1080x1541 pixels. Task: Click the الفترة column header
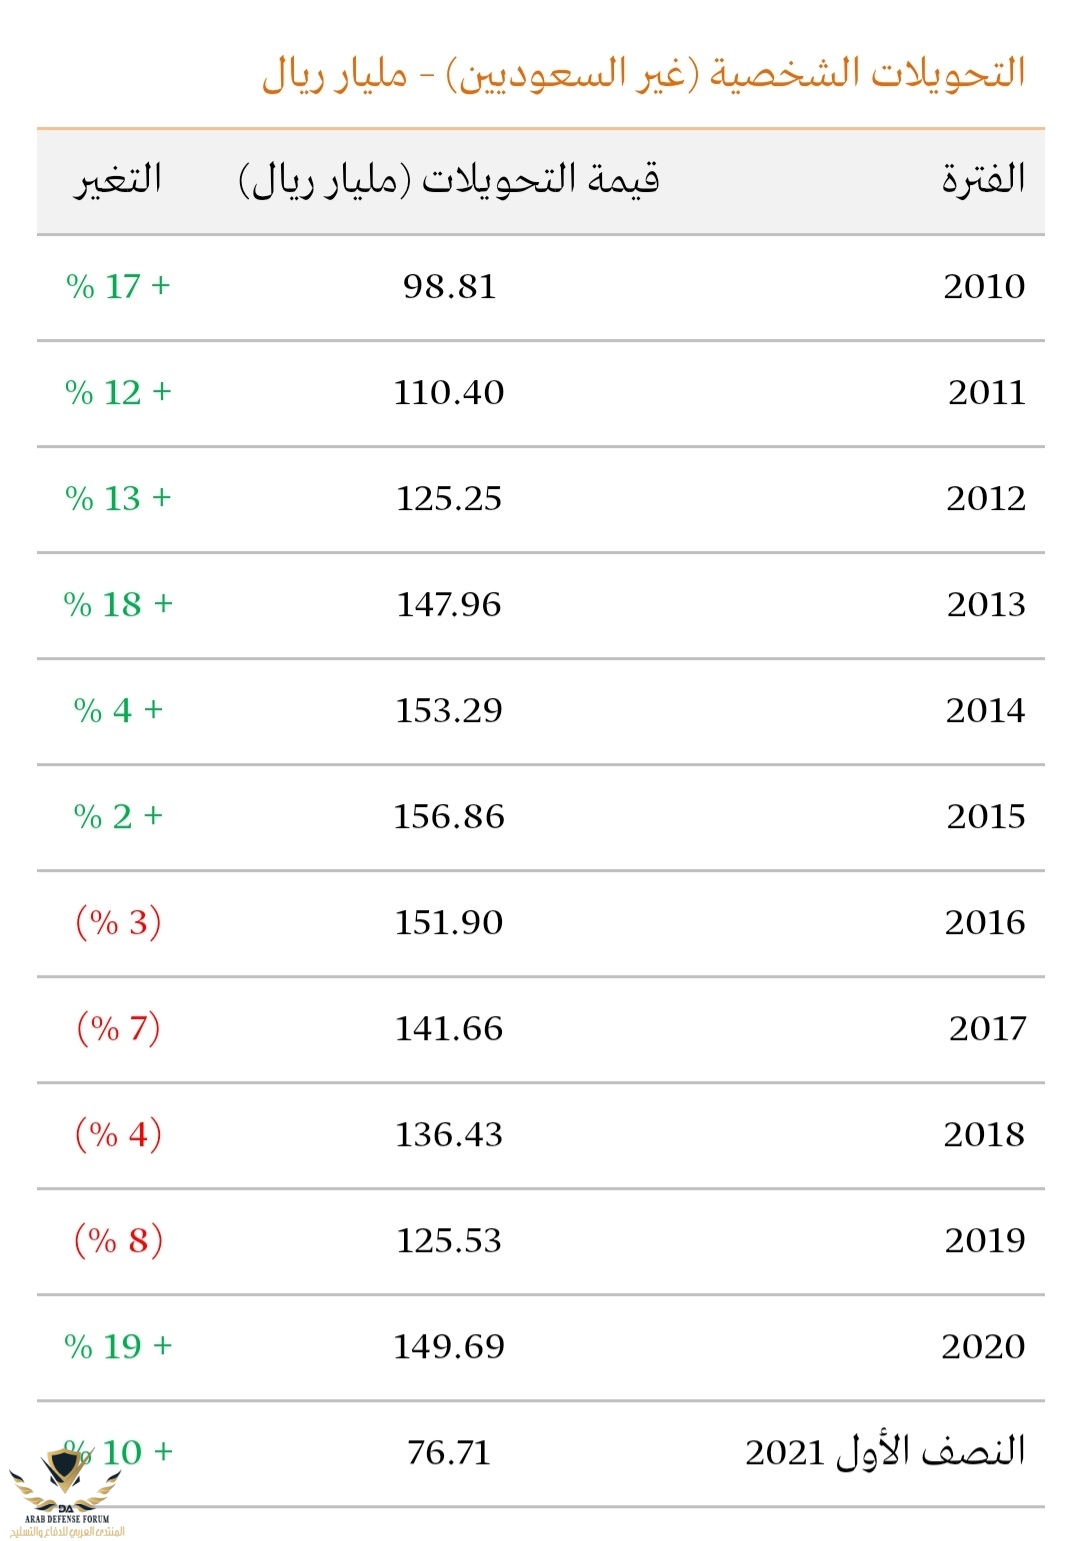[x=983, y=180]
